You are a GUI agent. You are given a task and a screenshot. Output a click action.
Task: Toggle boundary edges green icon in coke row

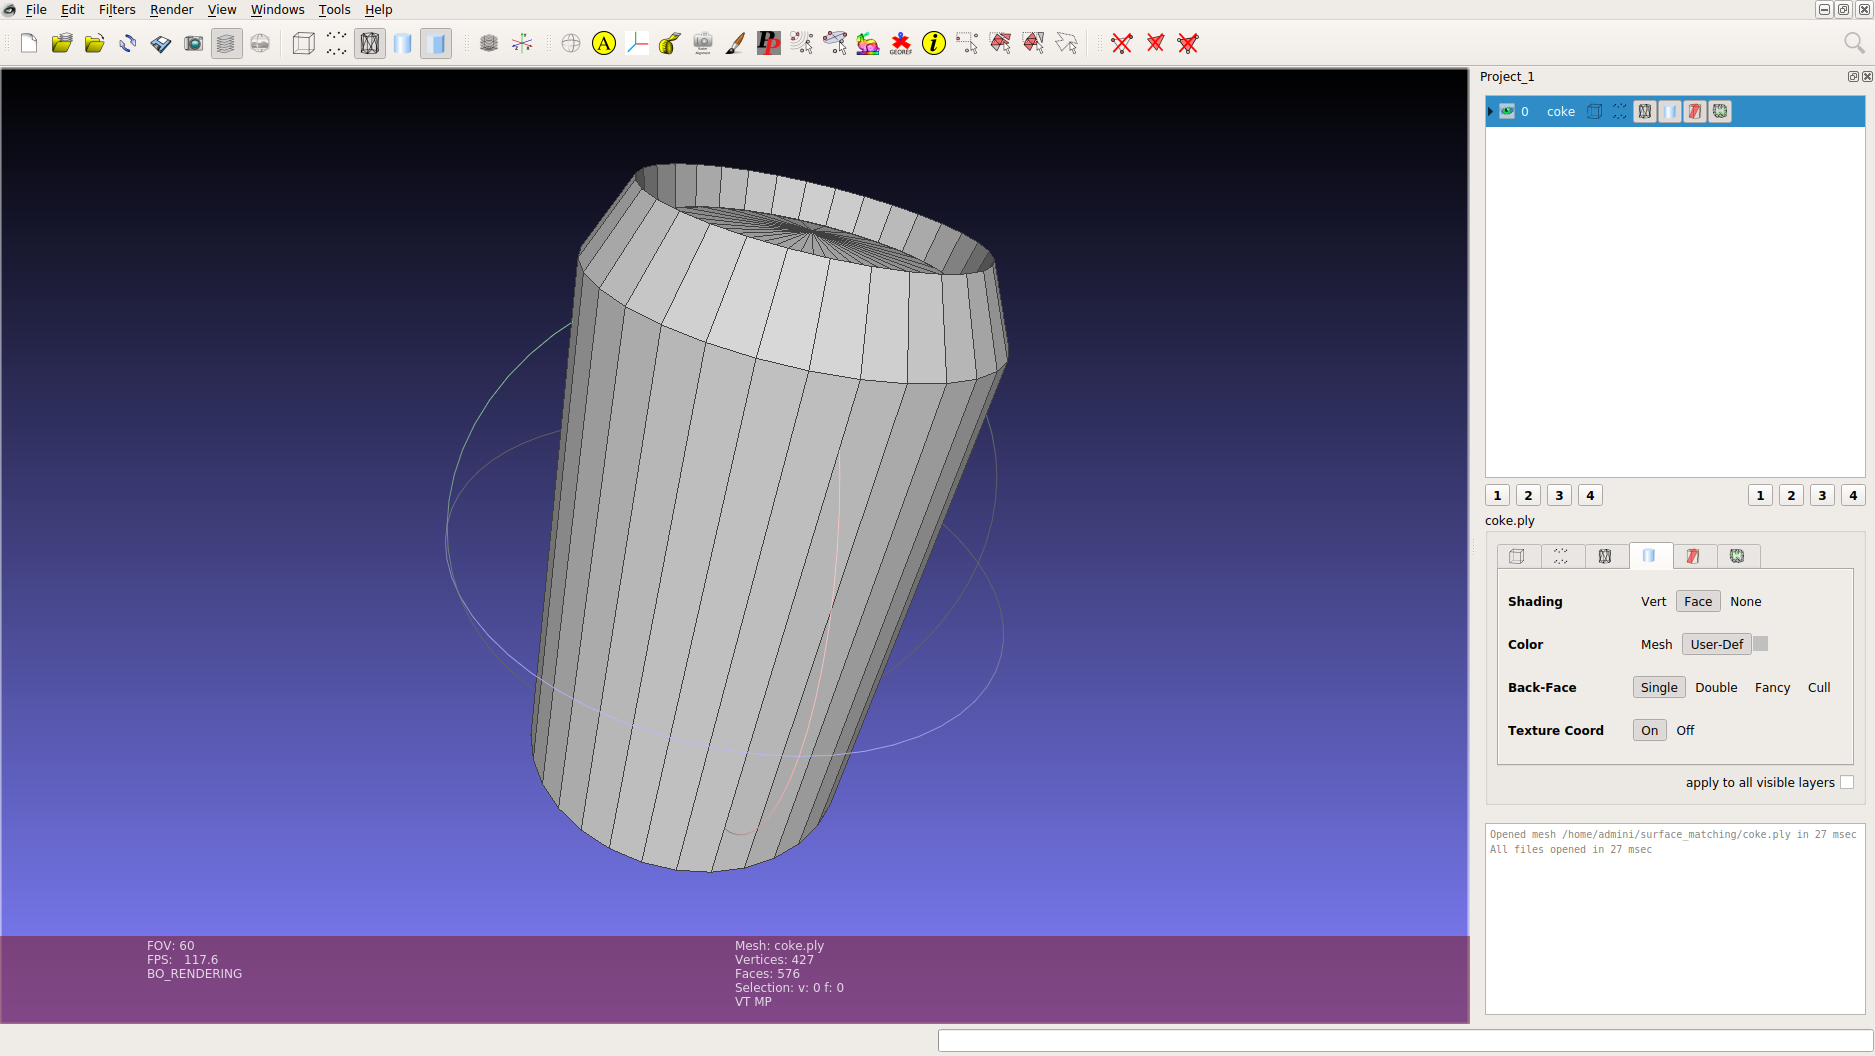point(1720,111)
